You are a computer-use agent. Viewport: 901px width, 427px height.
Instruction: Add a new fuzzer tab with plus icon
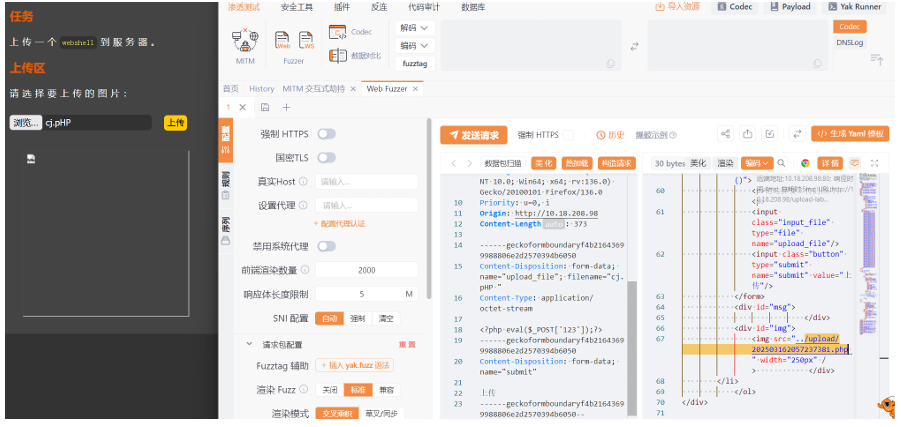coord(286,107)
